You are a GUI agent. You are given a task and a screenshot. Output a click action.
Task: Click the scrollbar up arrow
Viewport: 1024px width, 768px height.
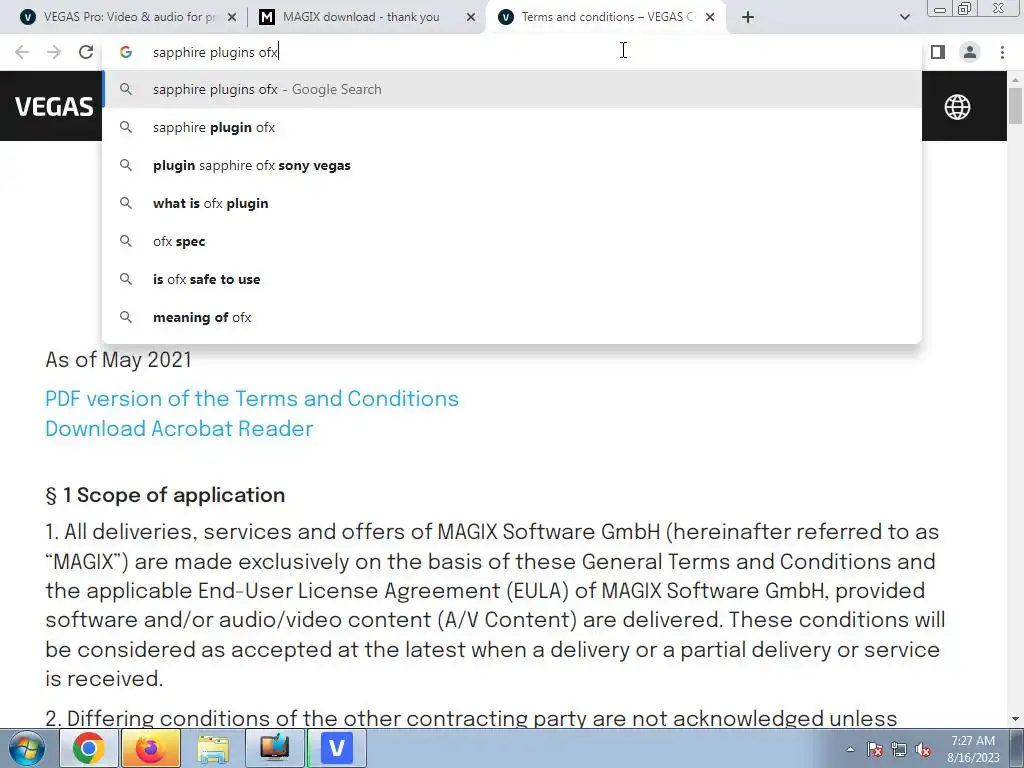pos(1015,78)
